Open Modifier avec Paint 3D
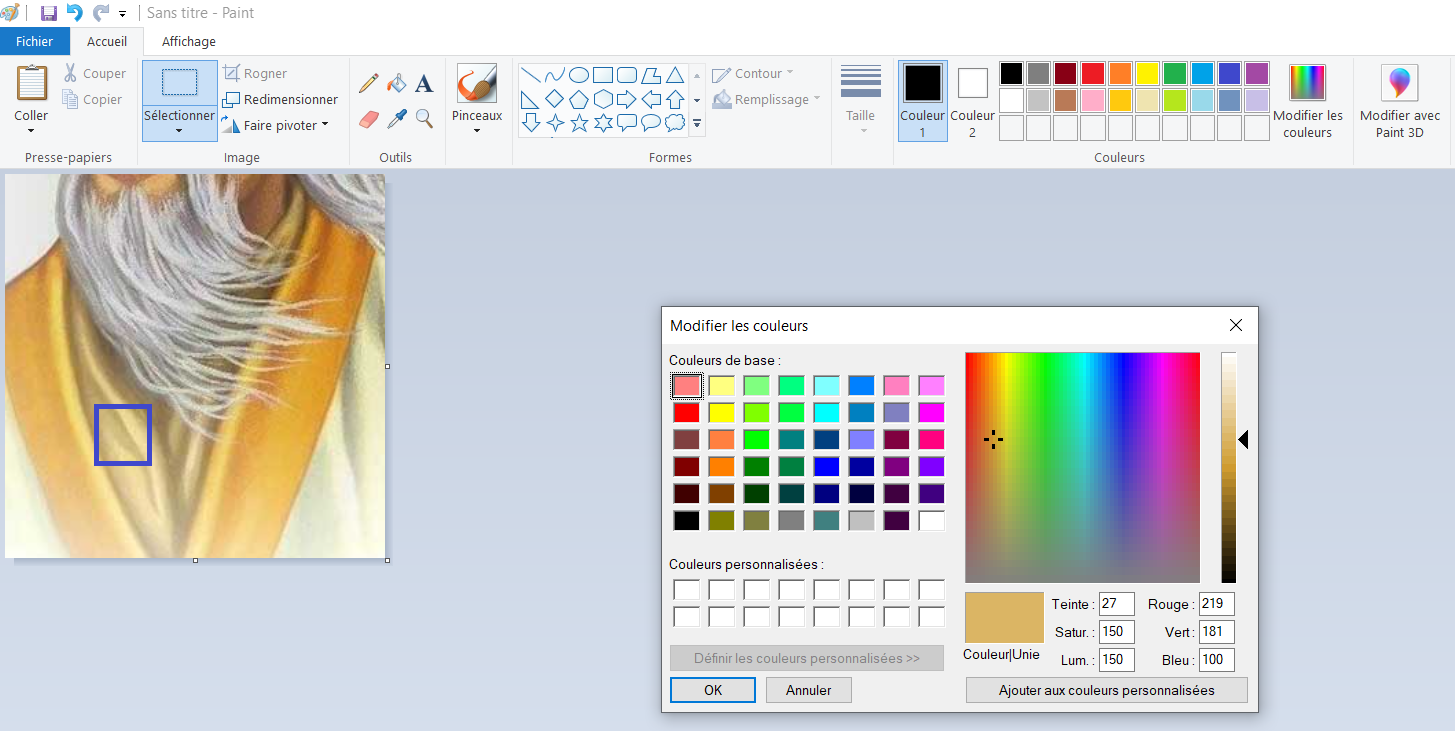This screenshot has width=1455, height=731. click(x=1399, y=101)
